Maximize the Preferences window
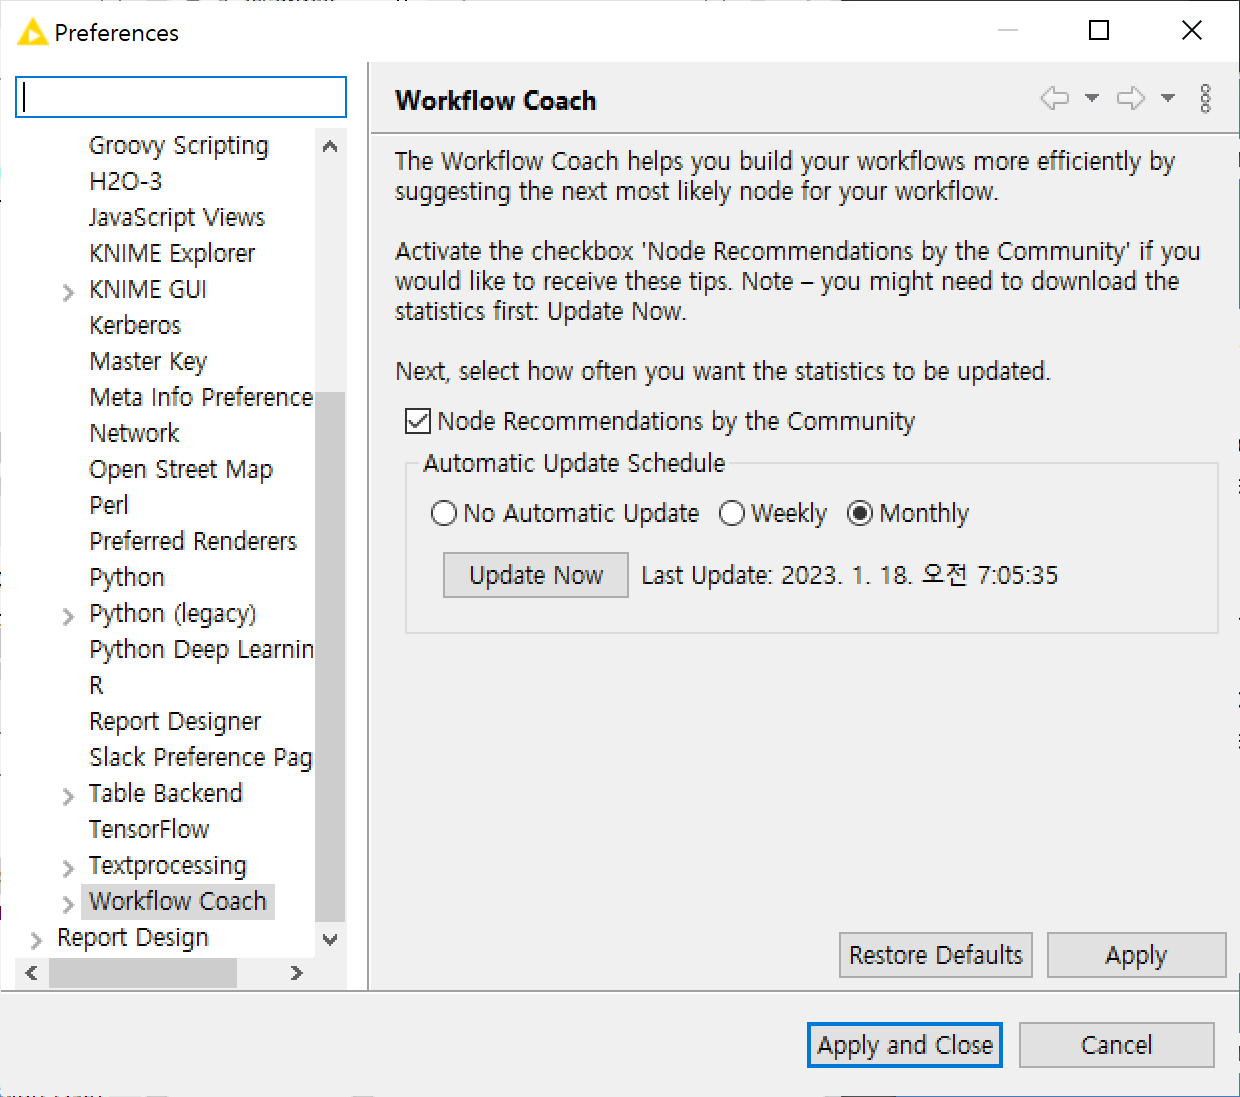Viewport: 1240px width, 1097px height. tap(1099, 30)
